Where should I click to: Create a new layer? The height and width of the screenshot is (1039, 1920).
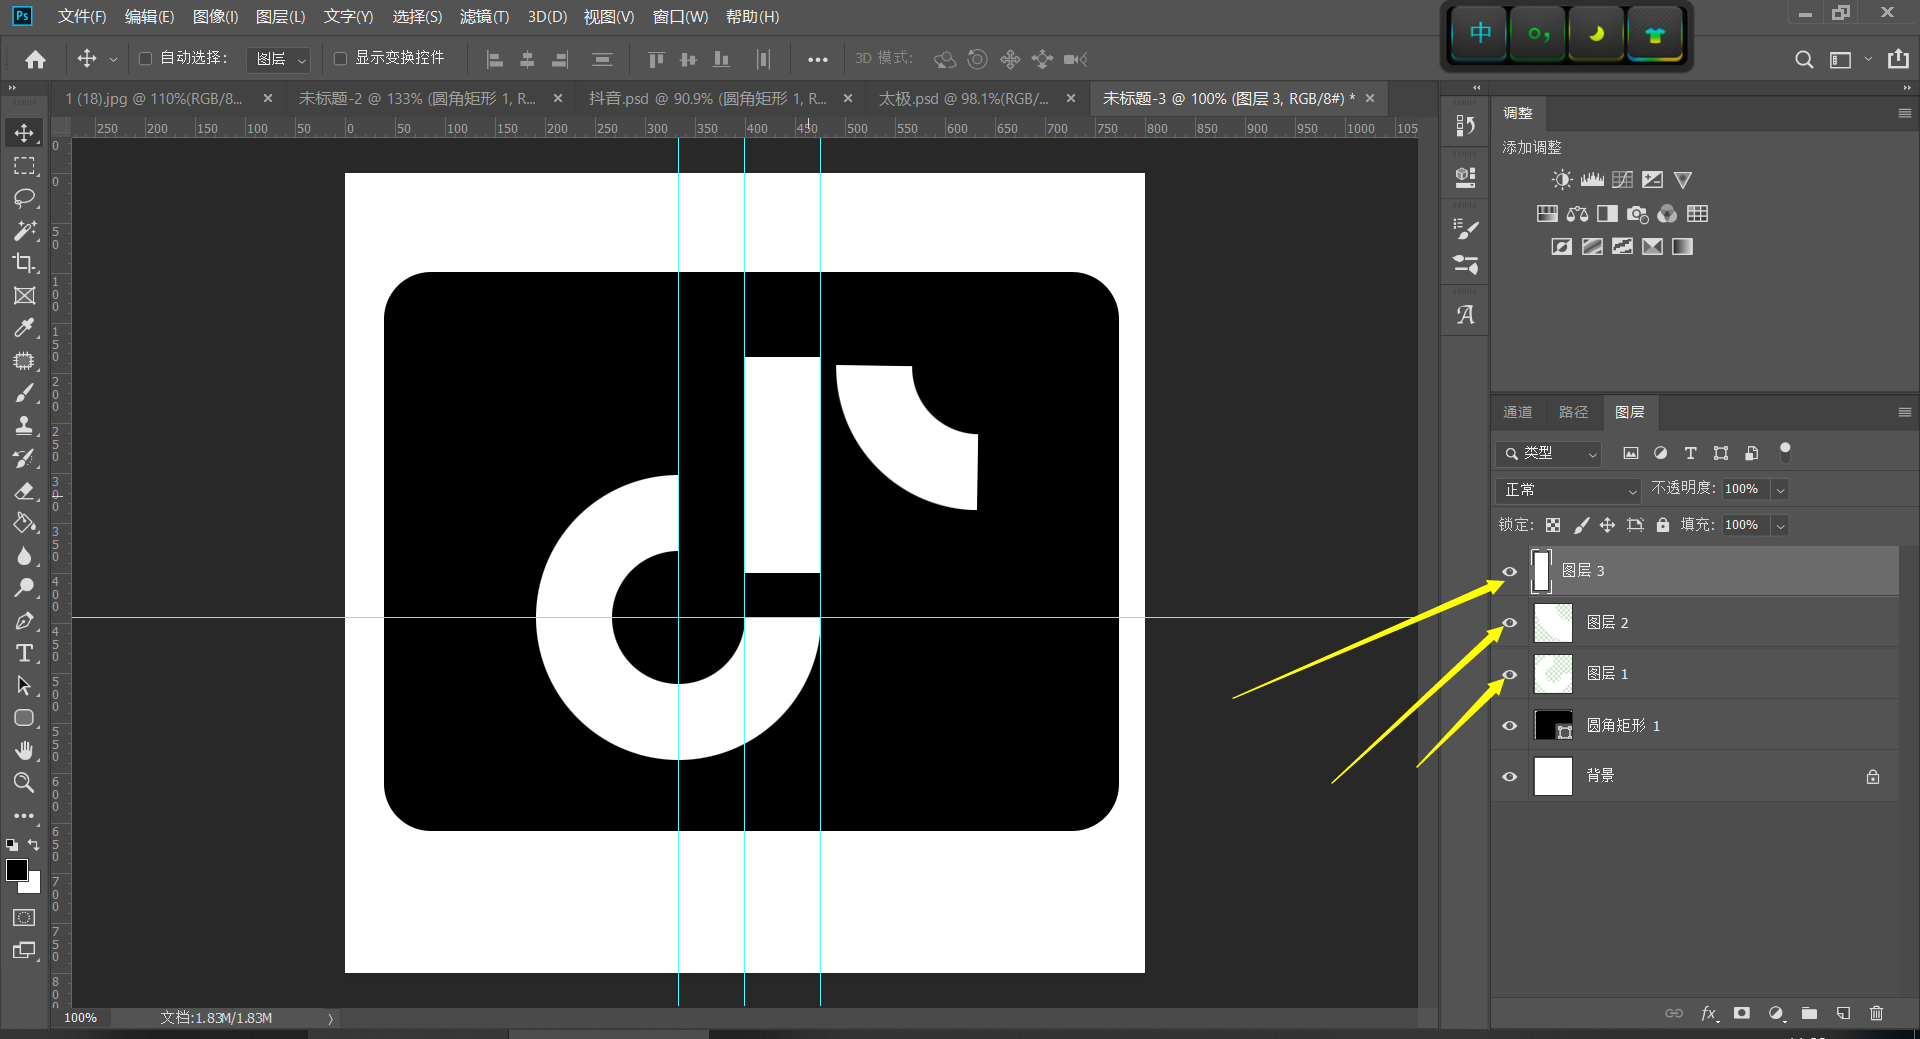click(1843, 1013)
